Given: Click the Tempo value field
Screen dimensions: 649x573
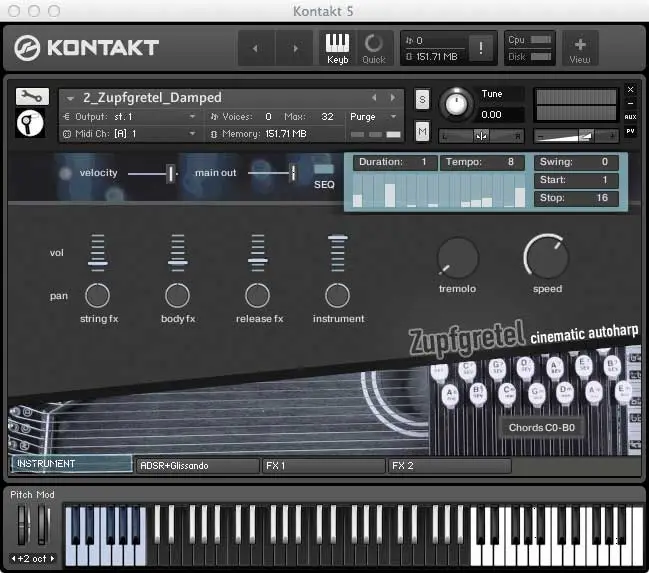Looking at the screenshot, I should point(482,162).
